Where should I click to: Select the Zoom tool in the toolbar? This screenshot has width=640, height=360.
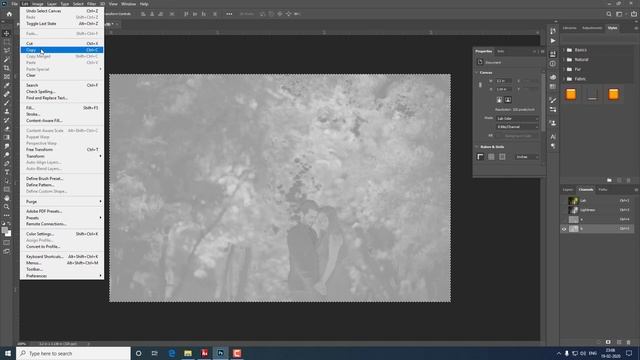[7, 207]
